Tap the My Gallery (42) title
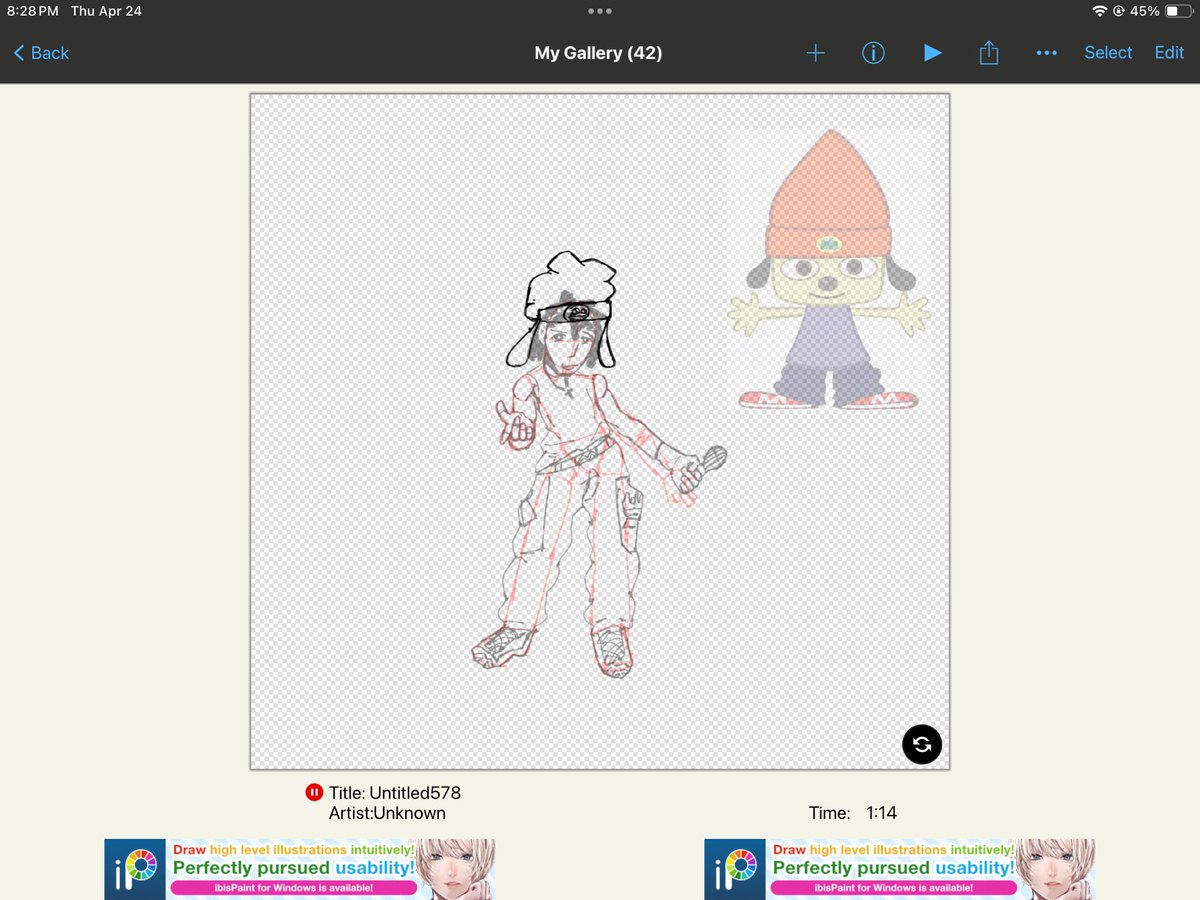The image size is (1200, 900). [x=598, y=53]
